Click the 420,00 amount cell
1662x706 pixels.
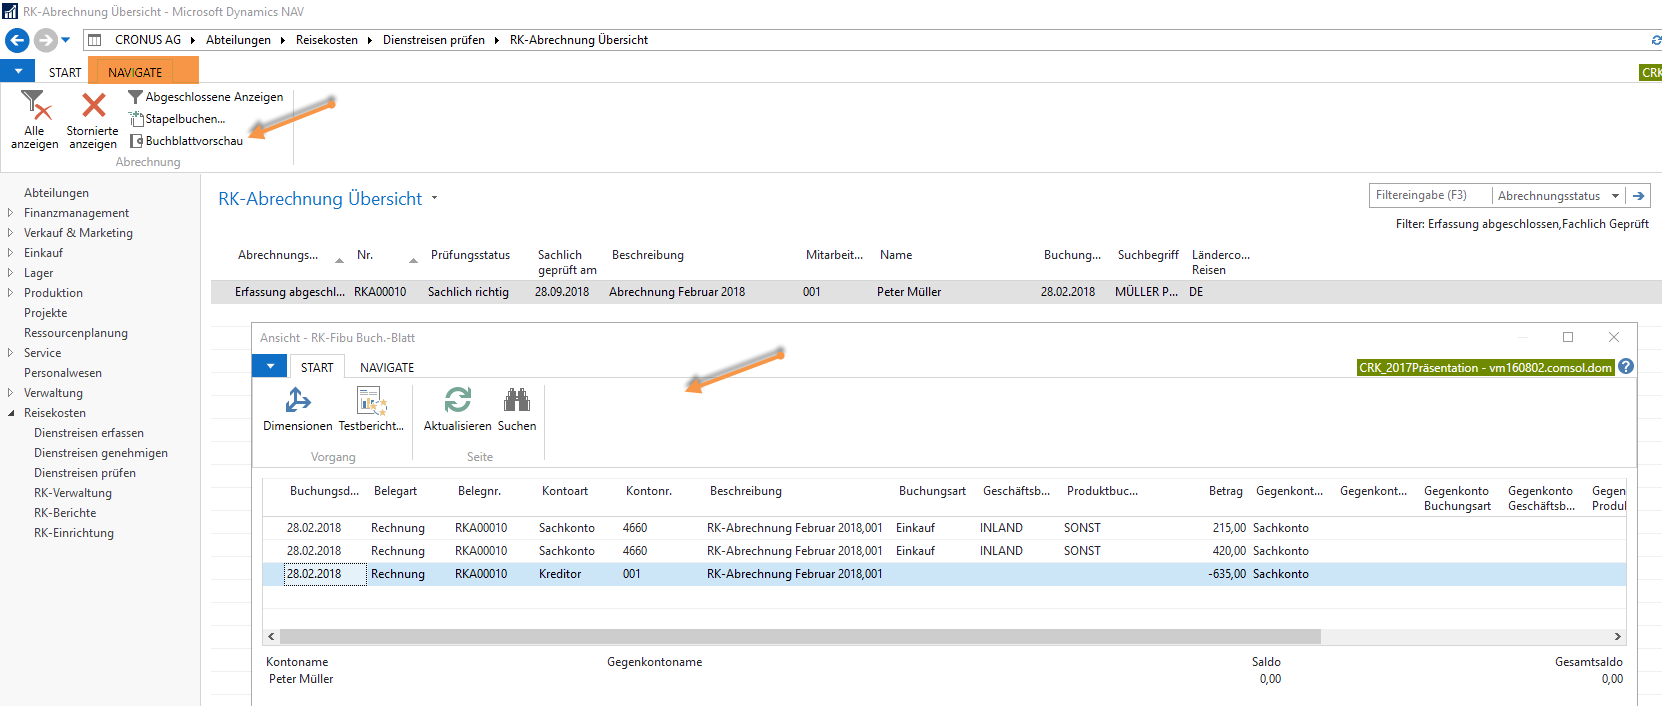coord(1229,551)
